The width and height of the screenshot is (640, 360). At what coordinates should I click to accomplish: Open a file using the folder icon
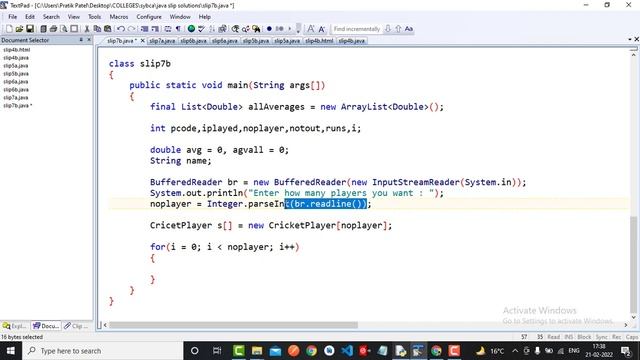(x=19, y=29)
